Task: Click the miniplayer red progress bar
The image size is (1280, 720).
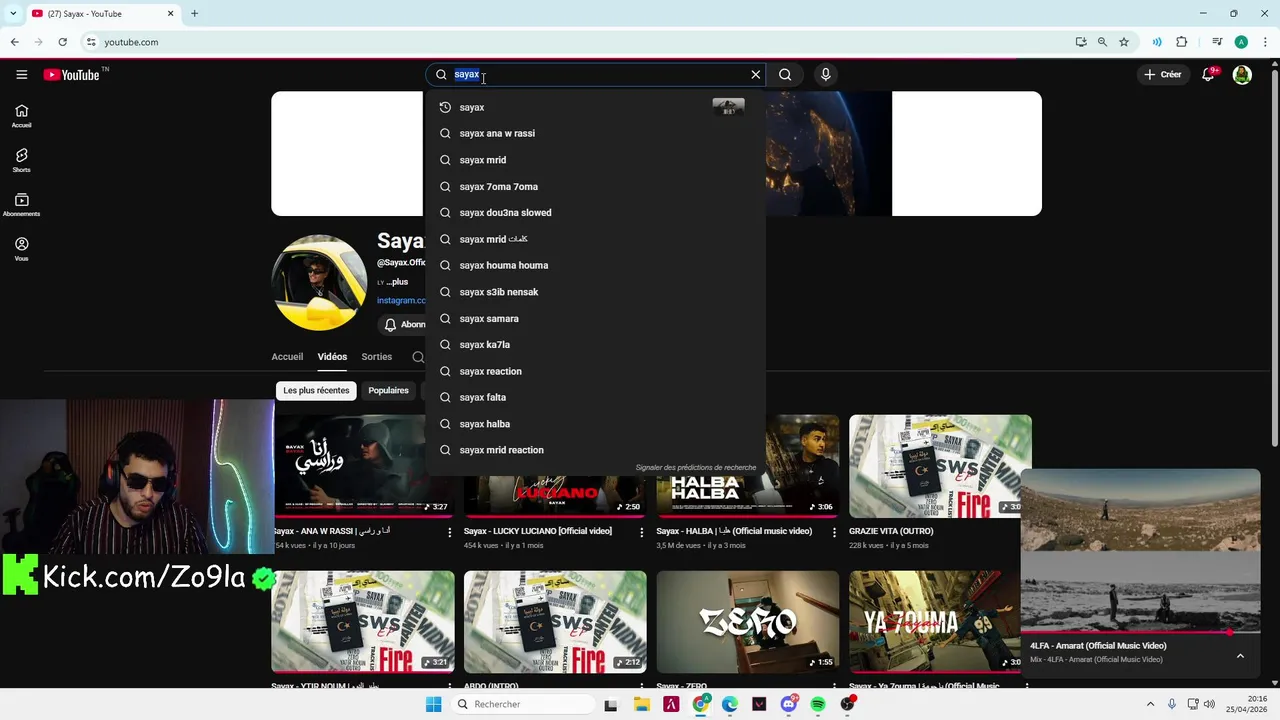Action: [x=1140, y=633]
